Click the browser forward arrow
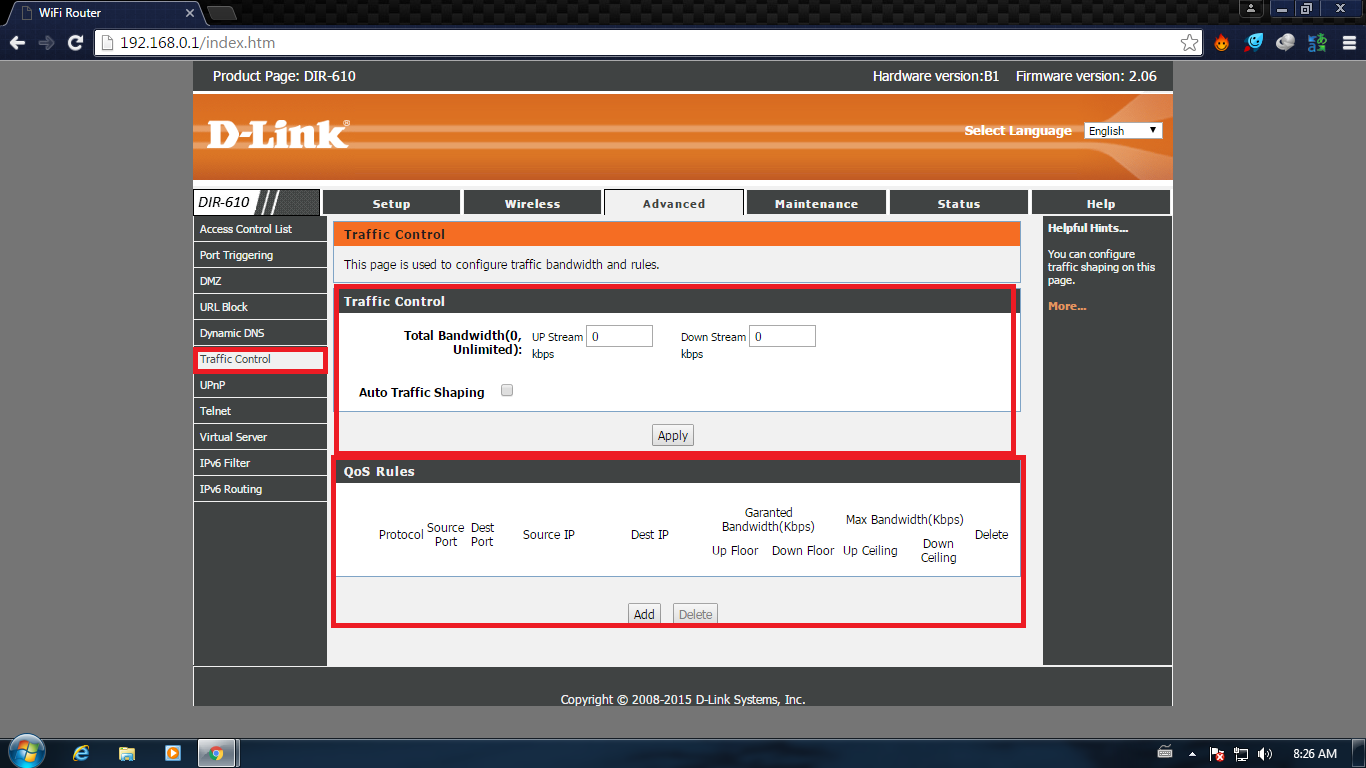The height and width of the screenshot is (768, 1366). tap(46, 43)
